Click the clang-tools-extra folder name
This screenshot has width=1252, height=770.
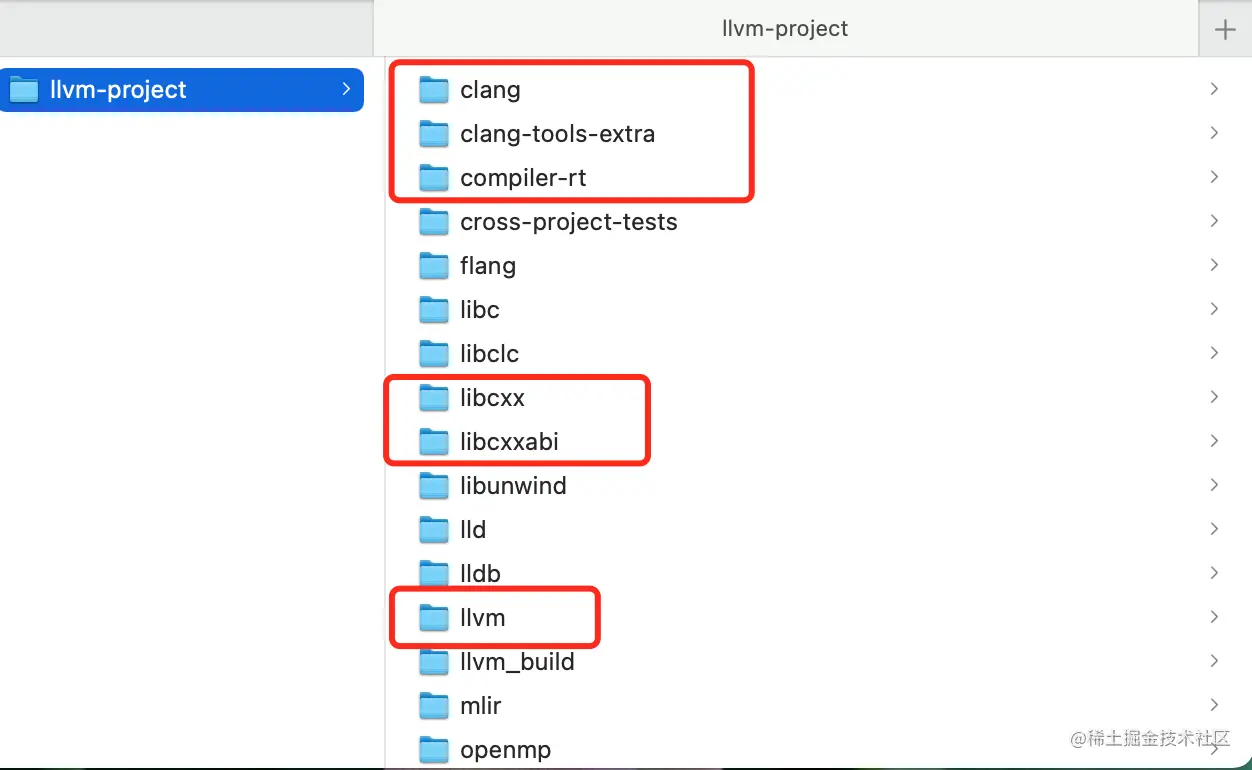pyautogui.click(x=557, y=133)
